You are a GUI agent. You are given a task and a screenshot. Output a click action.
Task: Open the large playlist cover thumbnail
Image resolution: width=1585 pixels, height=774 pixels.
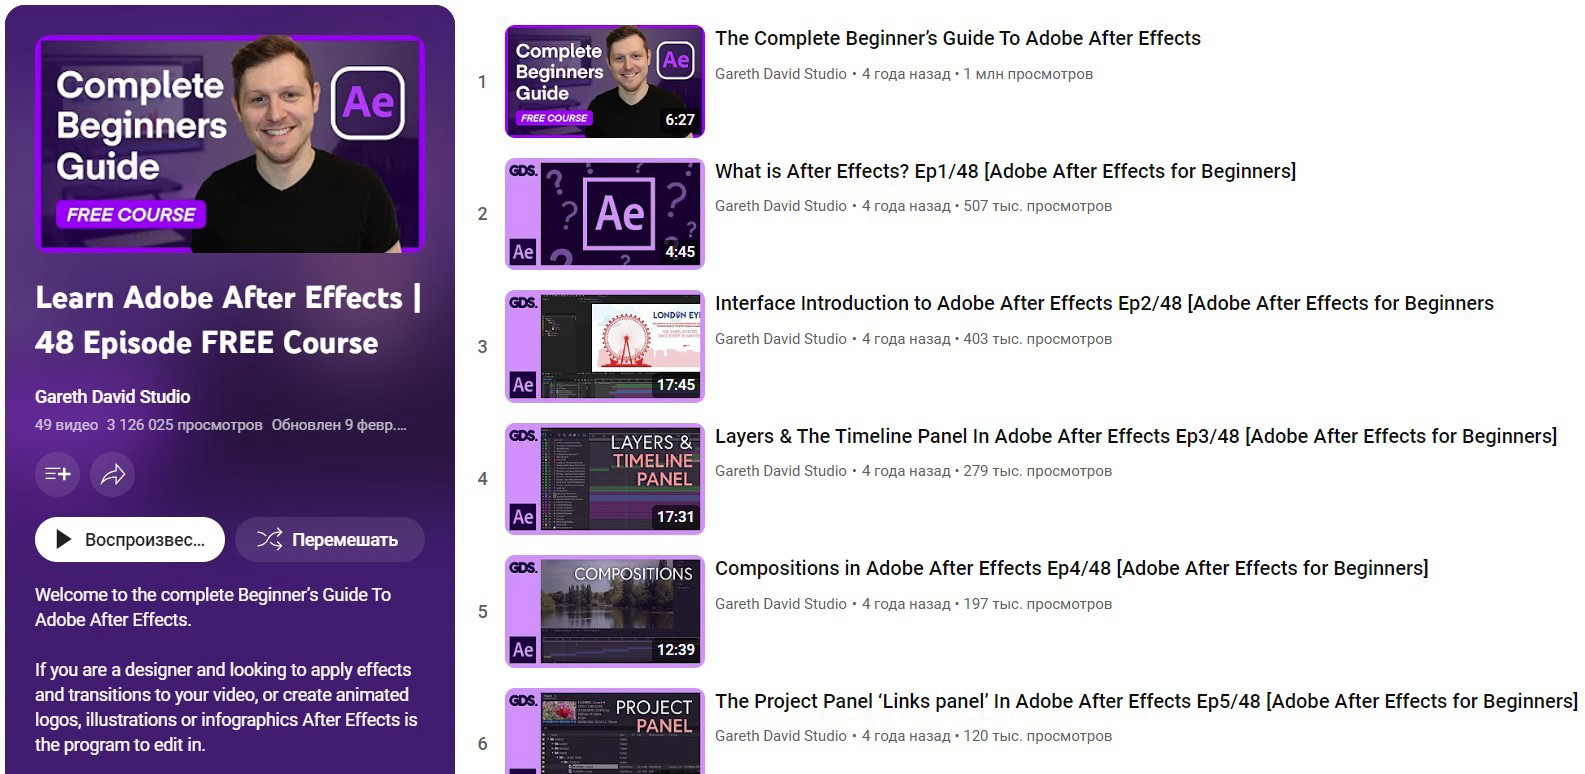point(230,144)
